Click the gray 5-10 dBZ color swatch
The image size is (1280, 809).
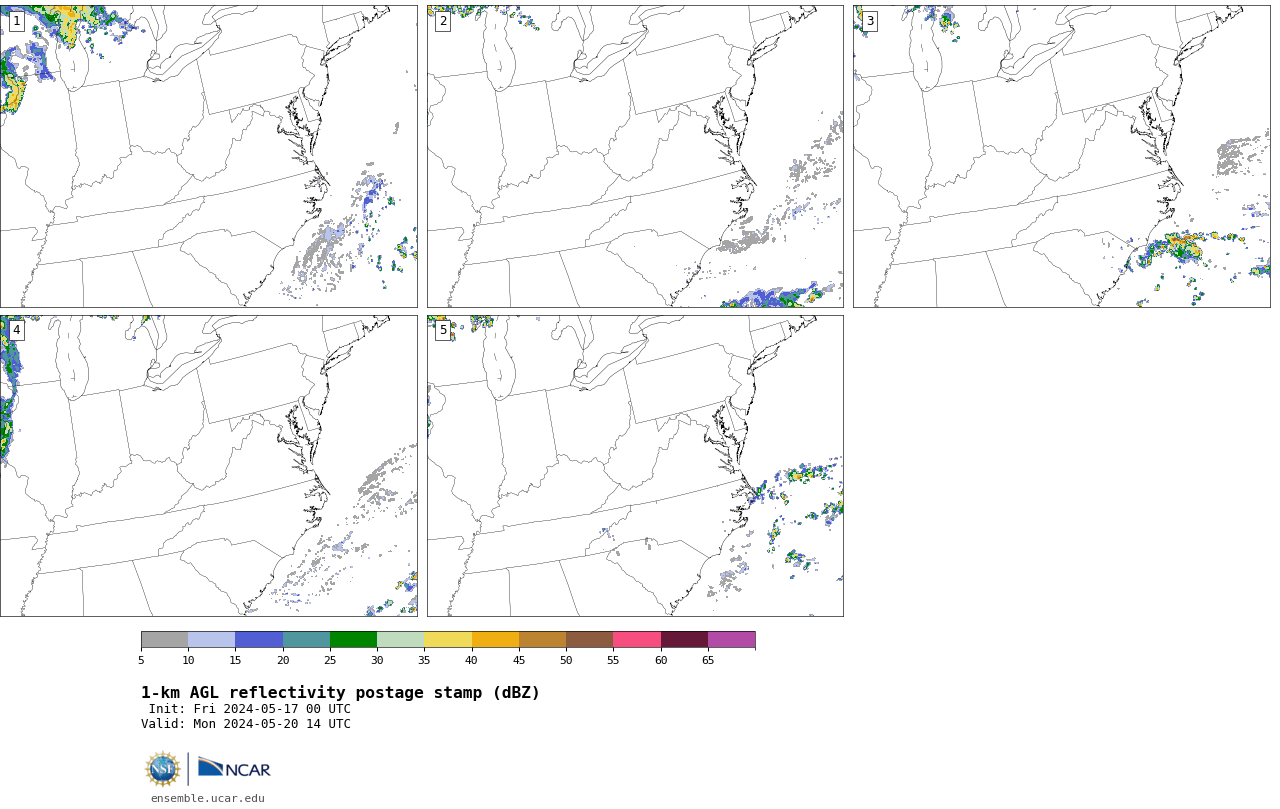[x=164, y=640]
